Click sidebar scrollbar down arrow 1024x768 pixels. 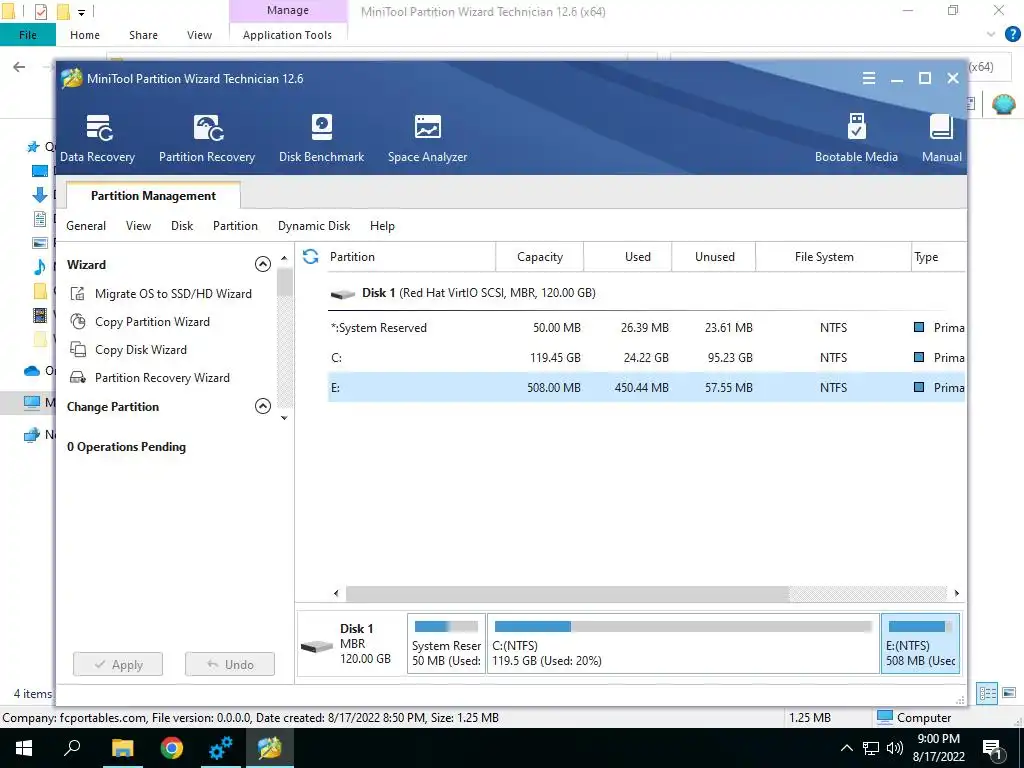point(284,418)
